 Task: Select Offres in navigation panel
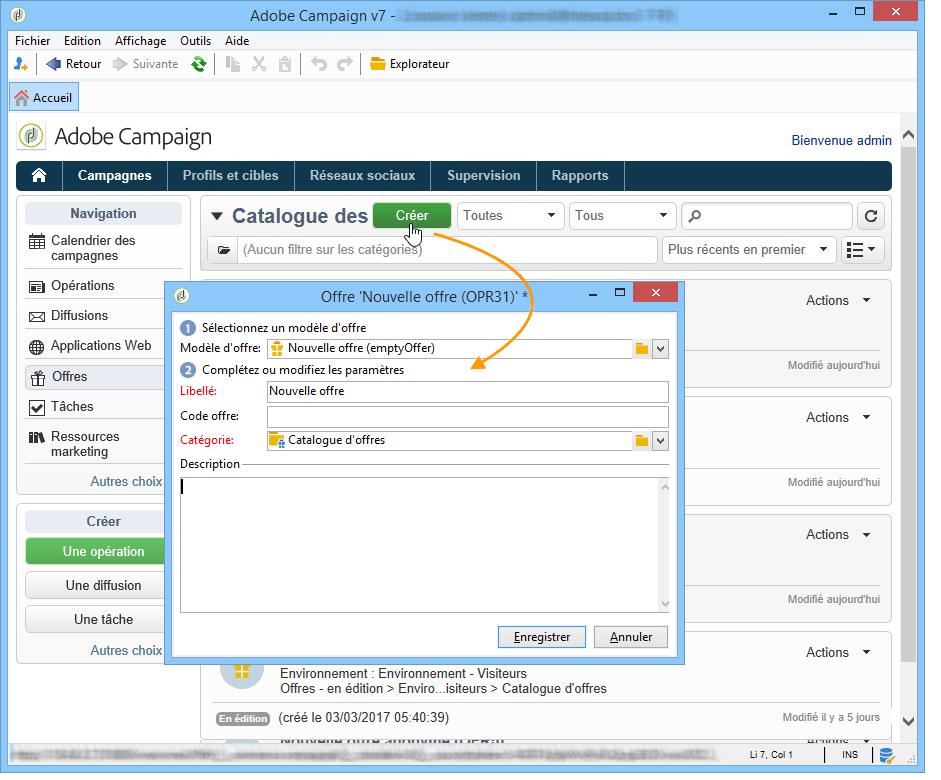pyautogui.click(x=95, y=377)
